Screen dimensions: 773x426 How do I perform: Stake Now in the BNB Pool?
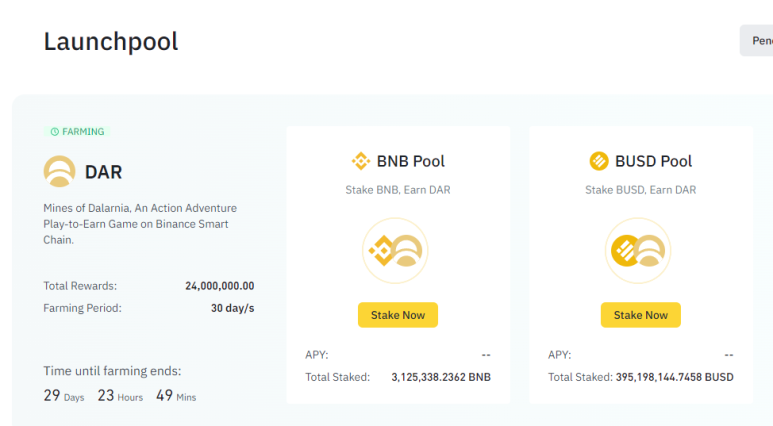click(x=398, y=315)
